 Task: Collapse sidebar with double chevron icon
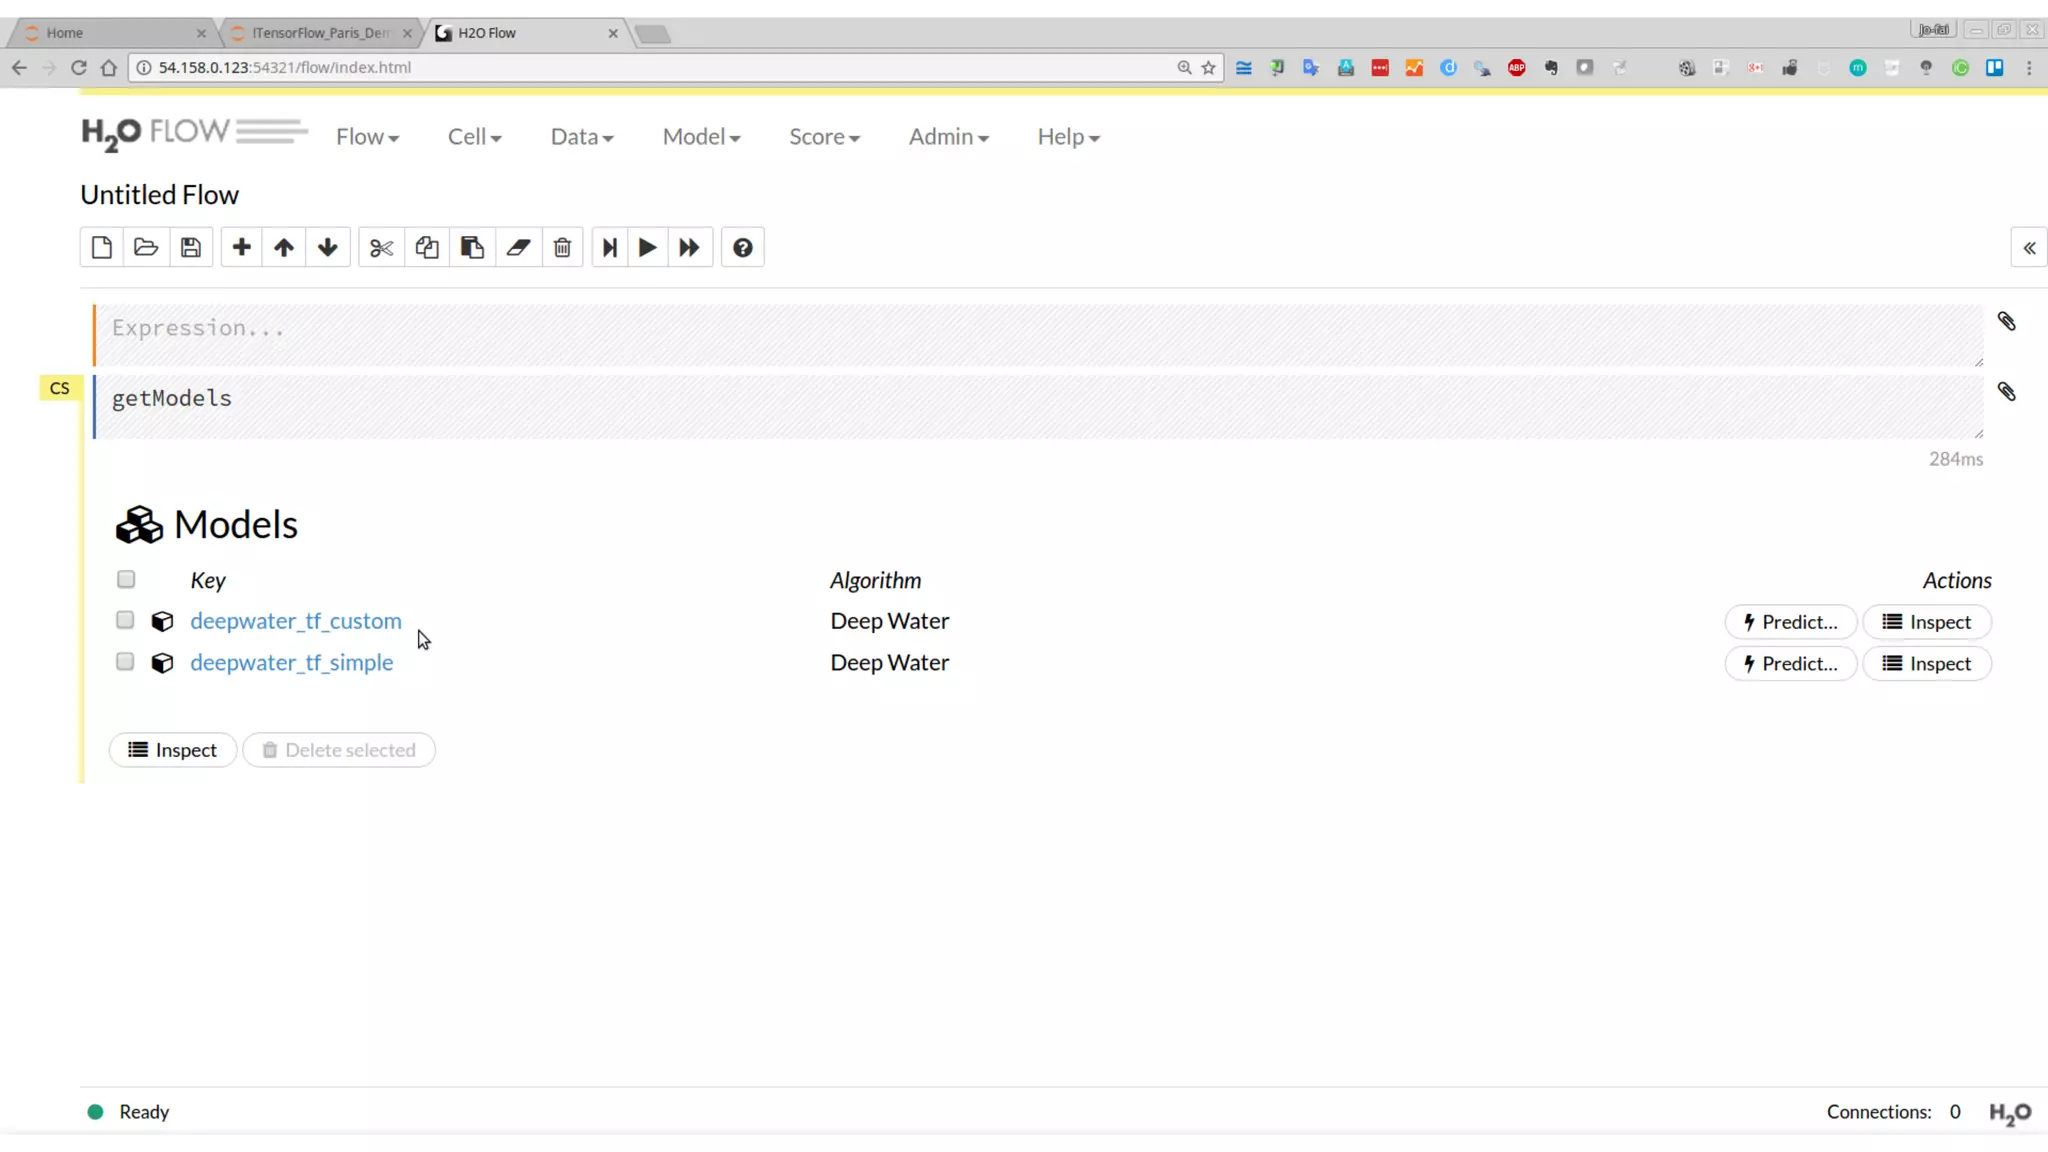[2029, 247]
